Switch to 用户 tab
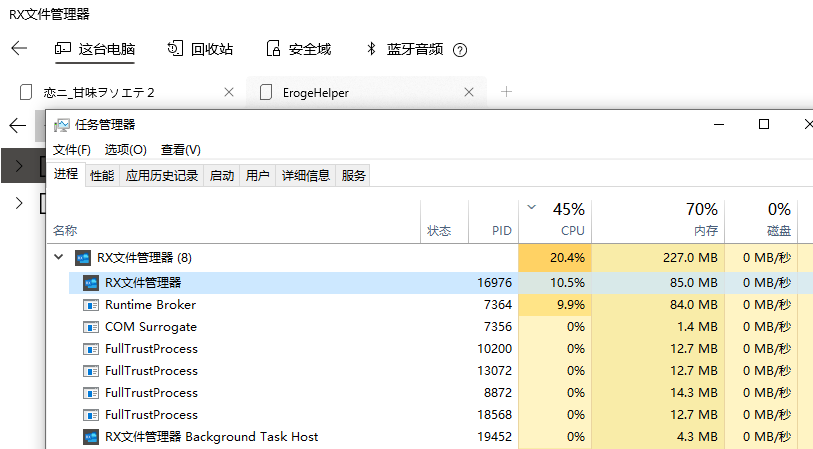The height and width of the screenshot is (449, 813). click(258, 176)
